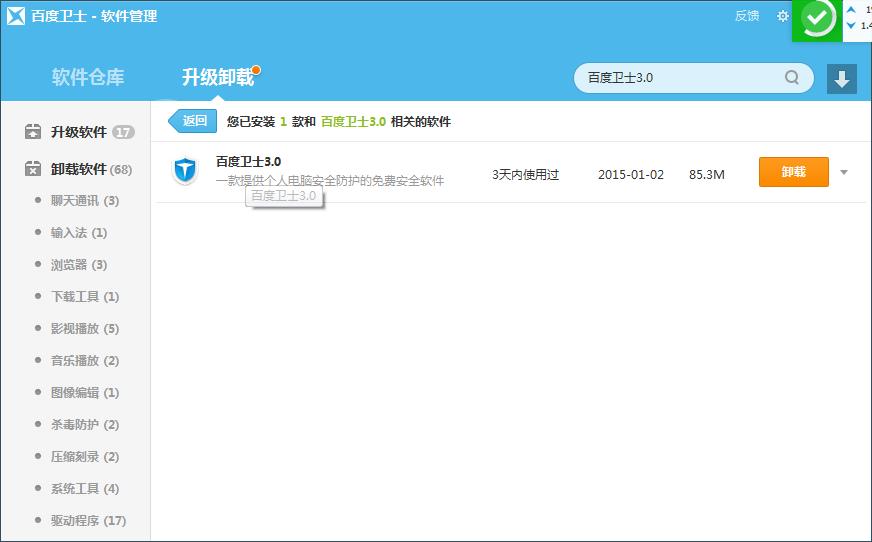Select 杀毒防护 (2) category
This screenshot has height=542, width=872.
point(85,425)
